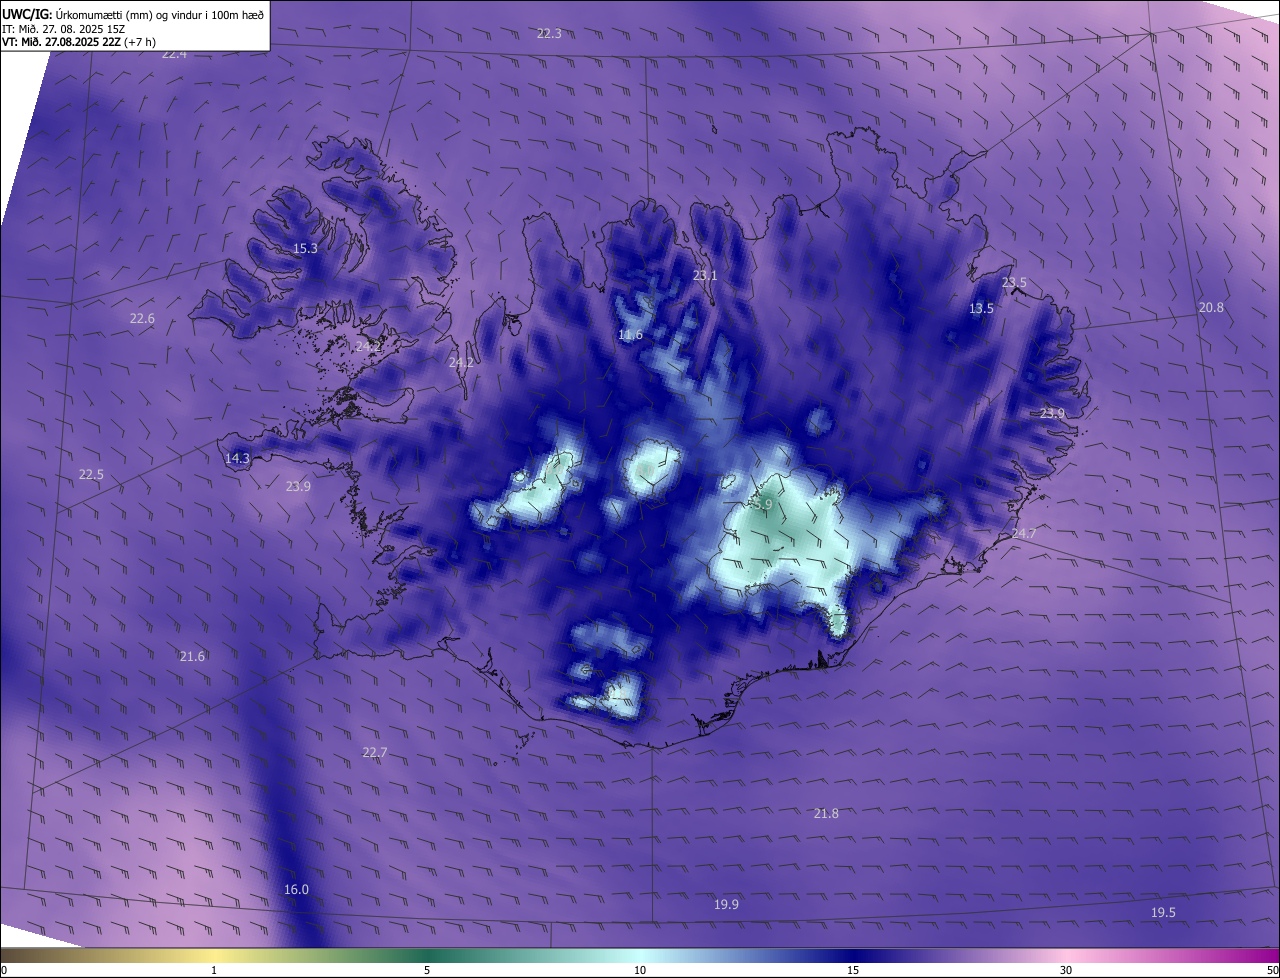The image size is (1280, 978).
Task: Click the 20.8 value label
Action: [x=1211, y=307]
